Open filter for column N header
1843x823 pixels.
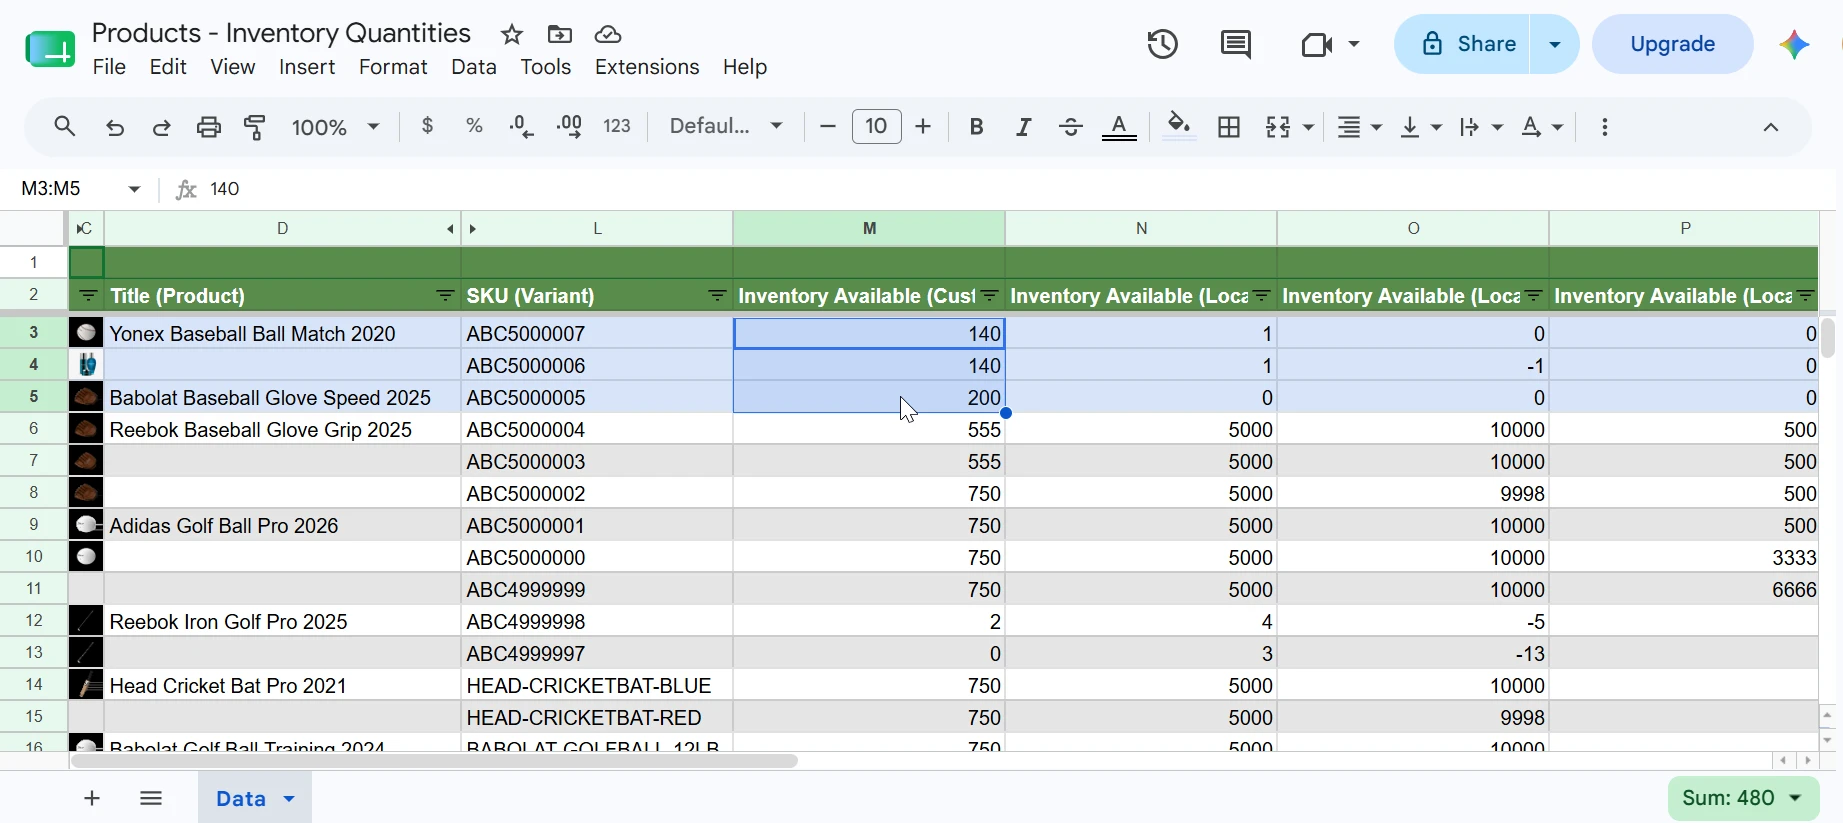coord(1261,296)
